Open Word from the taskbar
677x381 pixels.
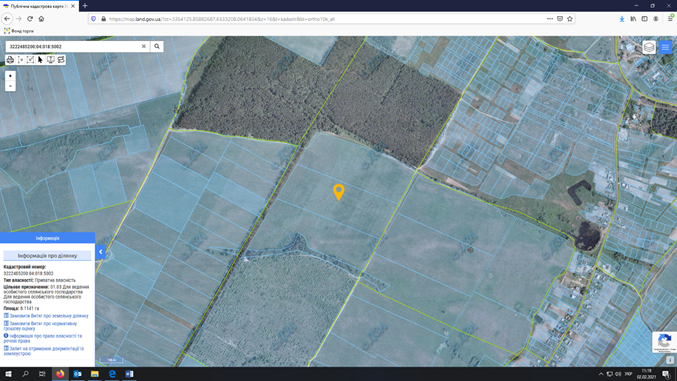(x=129, y=374)
